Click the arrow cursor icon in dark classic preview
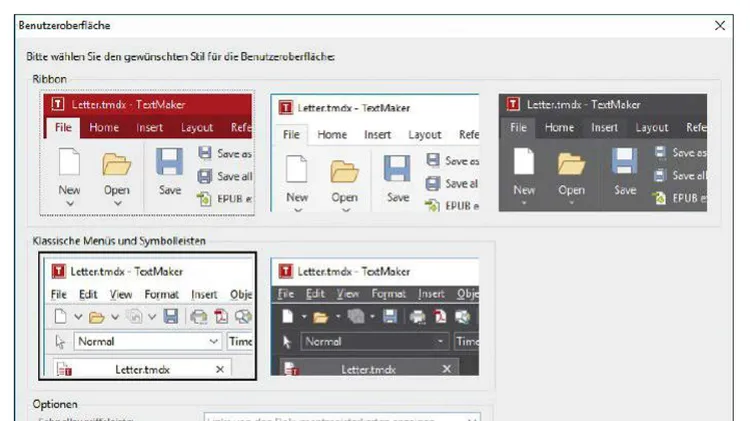750x421 pixels. (287, 342)
